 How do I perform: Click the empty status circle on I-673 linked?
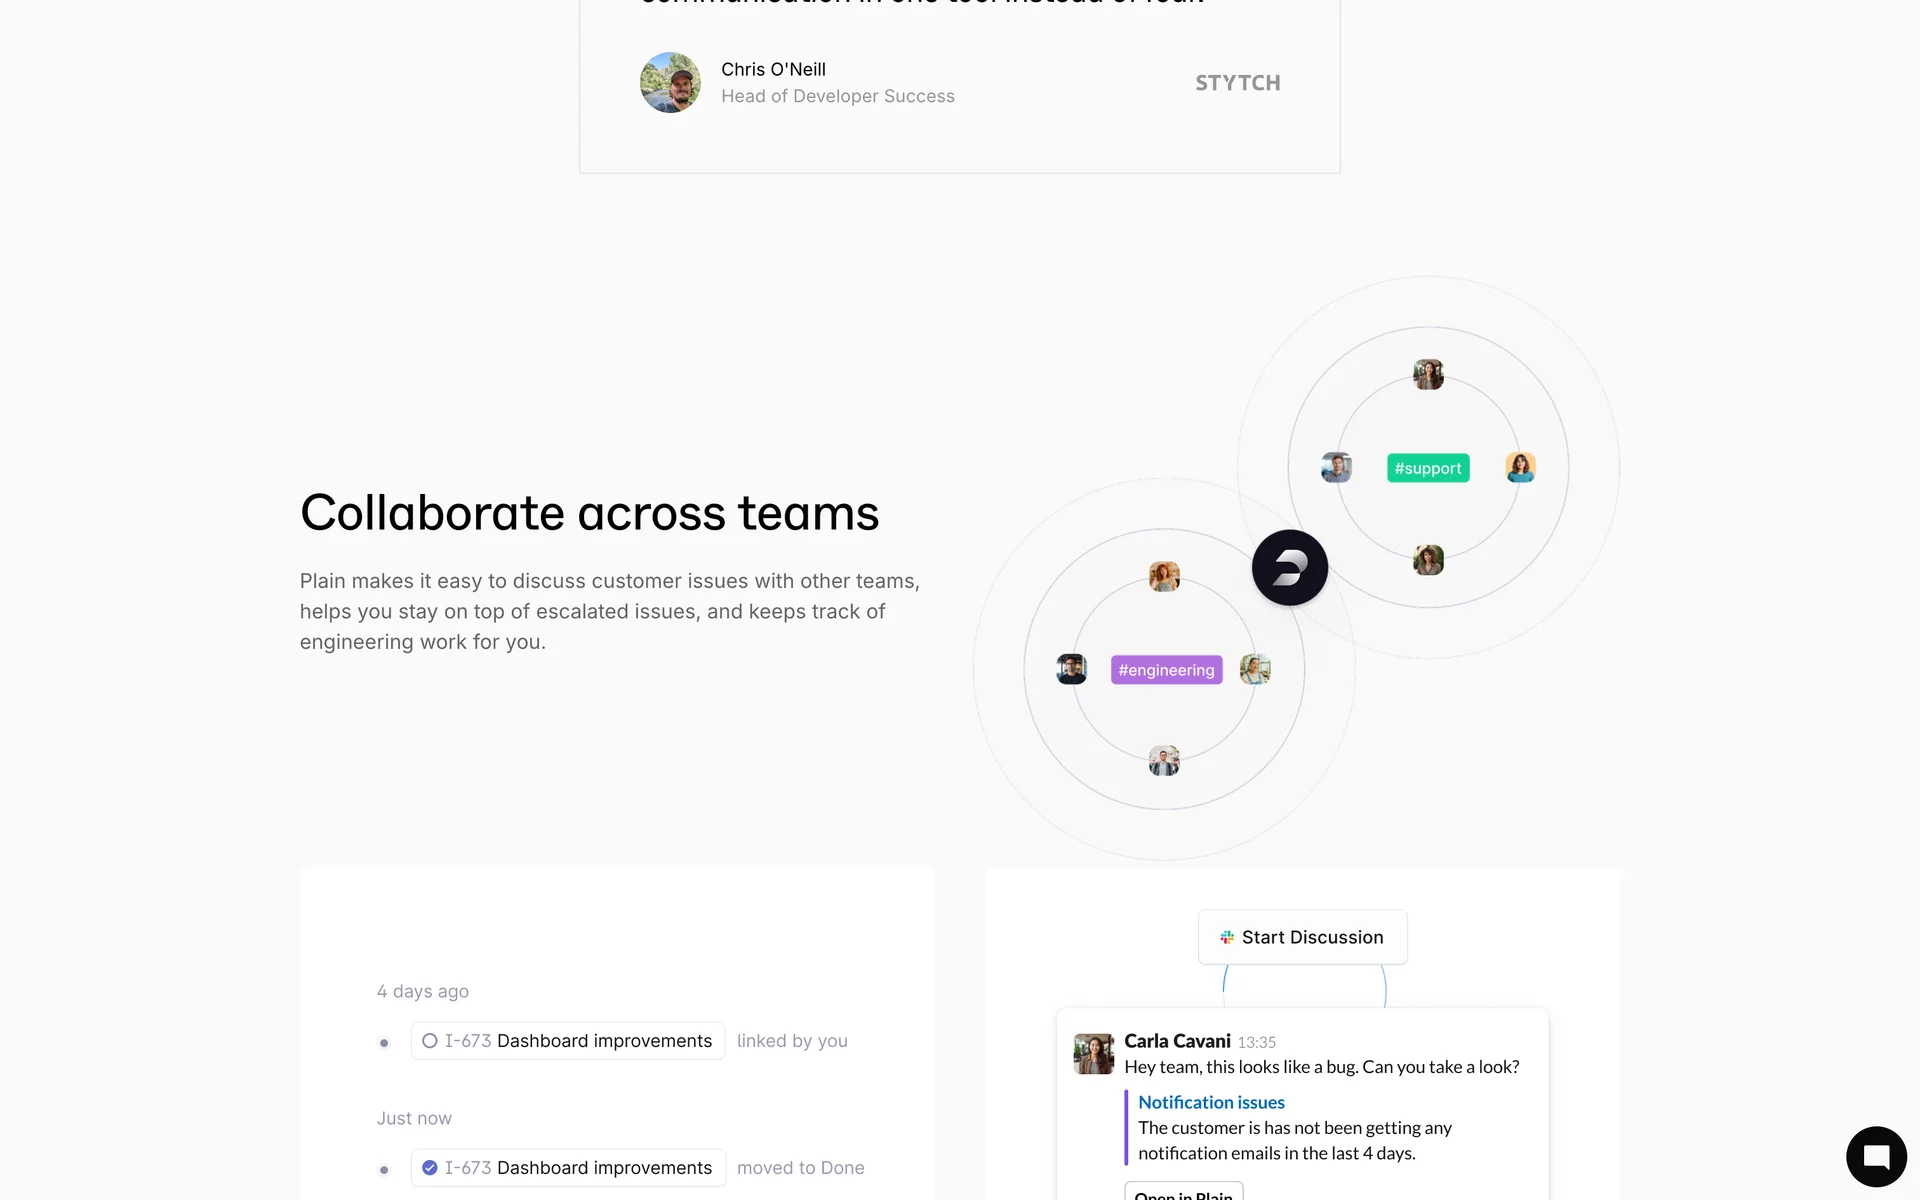tap(430, 1041)
